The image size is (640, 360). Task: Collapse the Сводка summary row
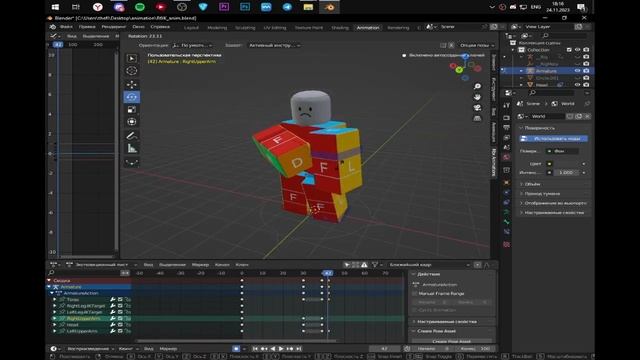pyautogui.click(x=49, y=280)
